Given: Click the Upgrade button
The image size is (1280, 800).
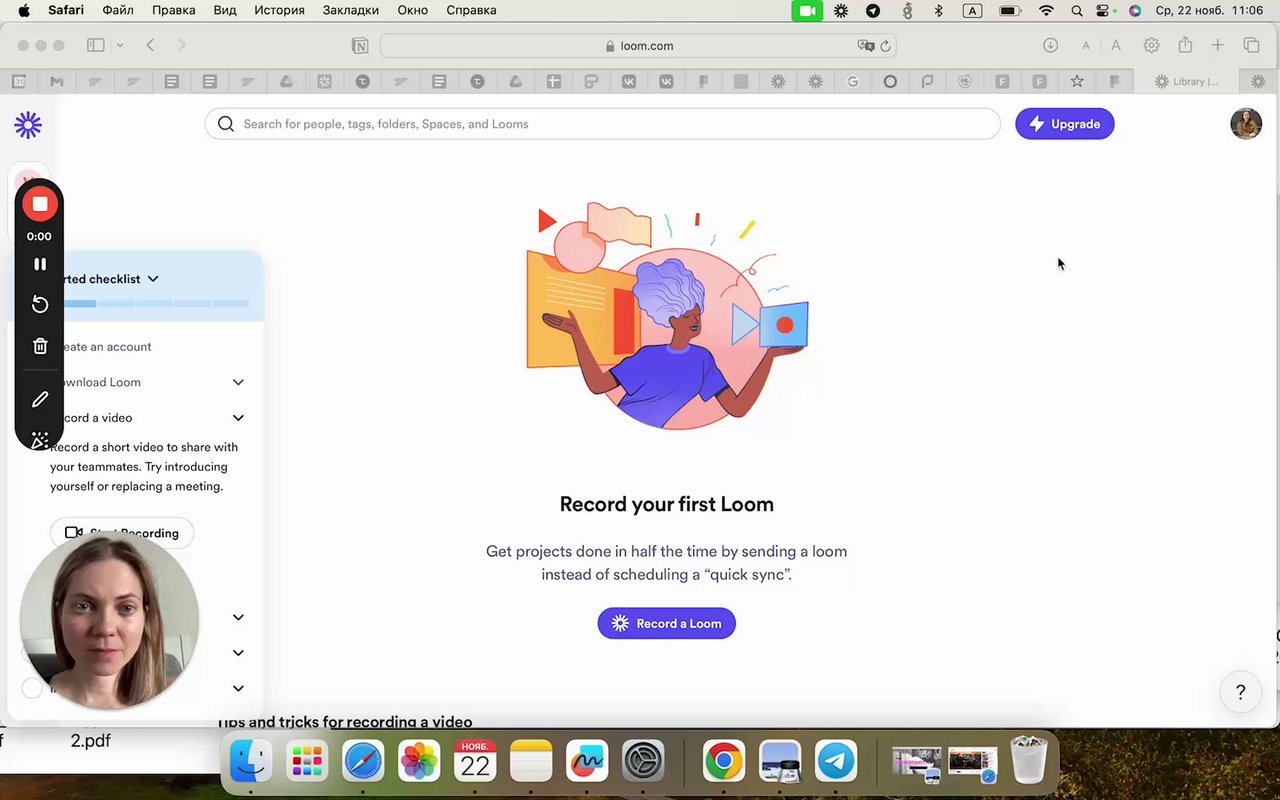Looking at the screenshot, I should [x=1064, y=124].
